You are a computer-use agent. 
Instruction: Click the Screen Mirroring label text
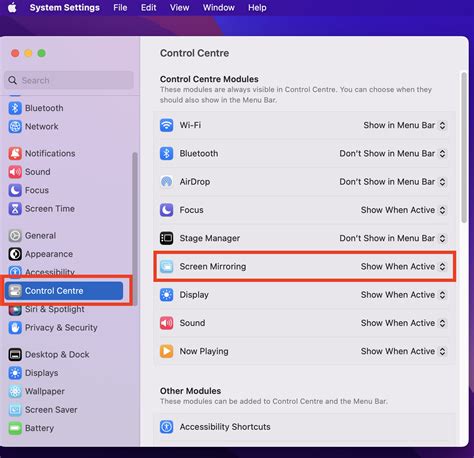tap(213, 267)
